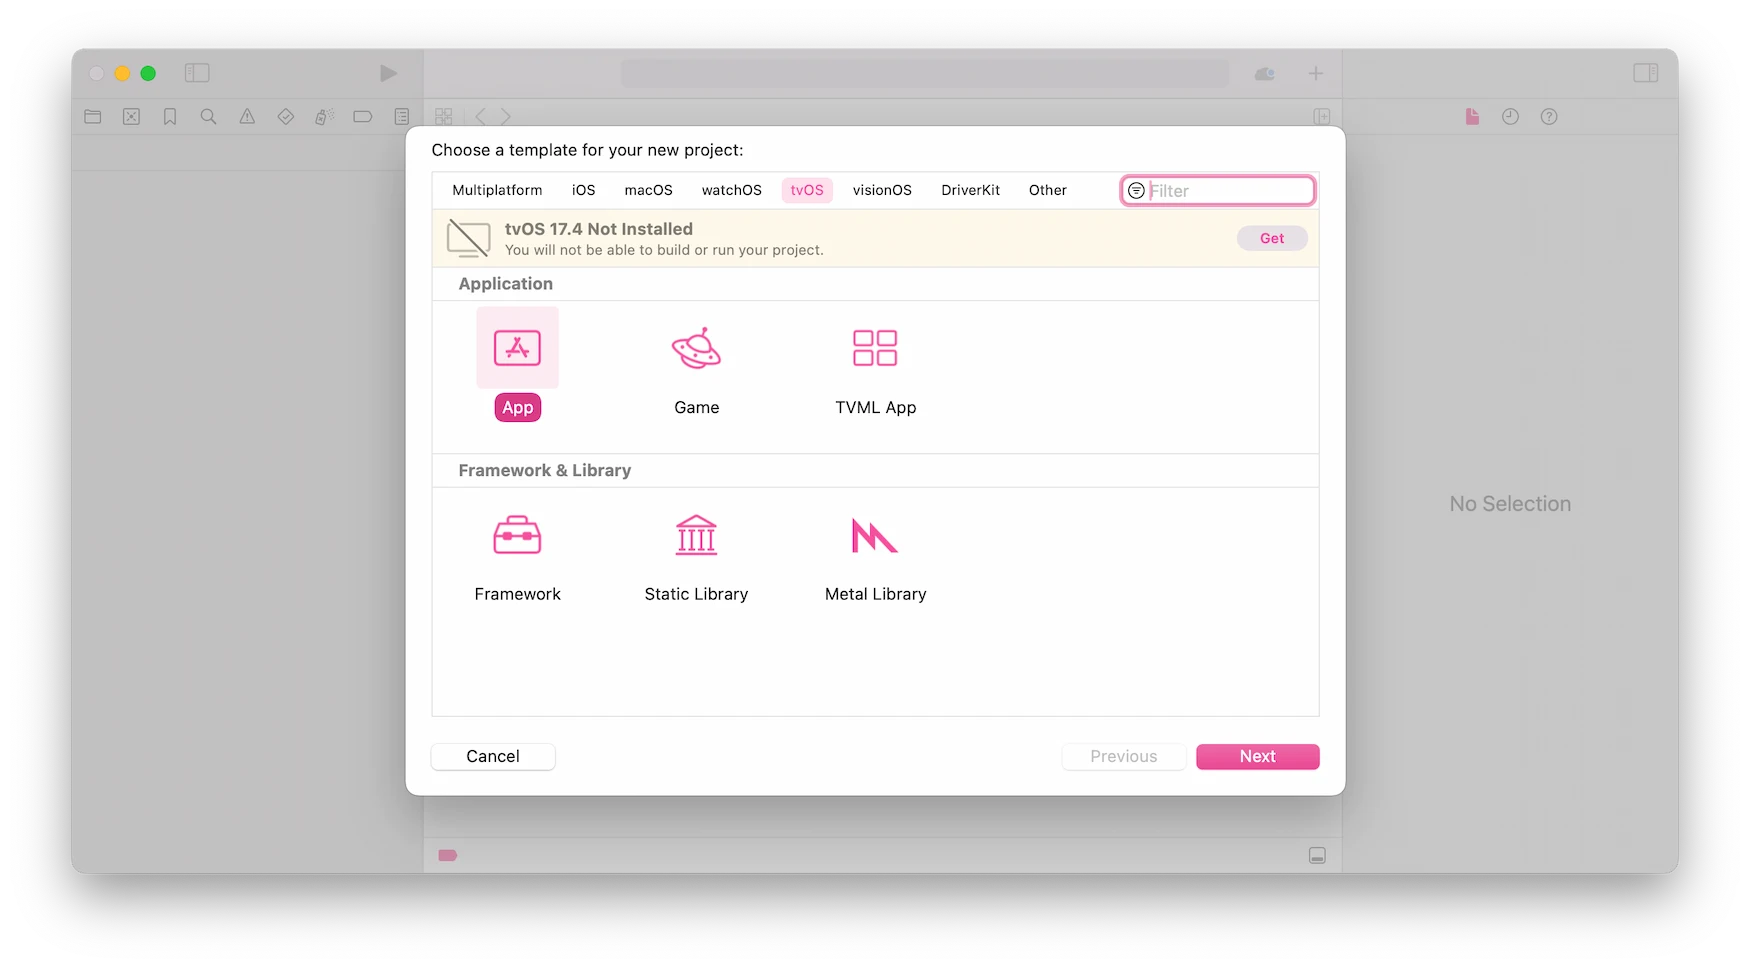This screenshot has height=968, width=1750.
Task: Open the History inspector clock icon
Action: pos(1510,117)
